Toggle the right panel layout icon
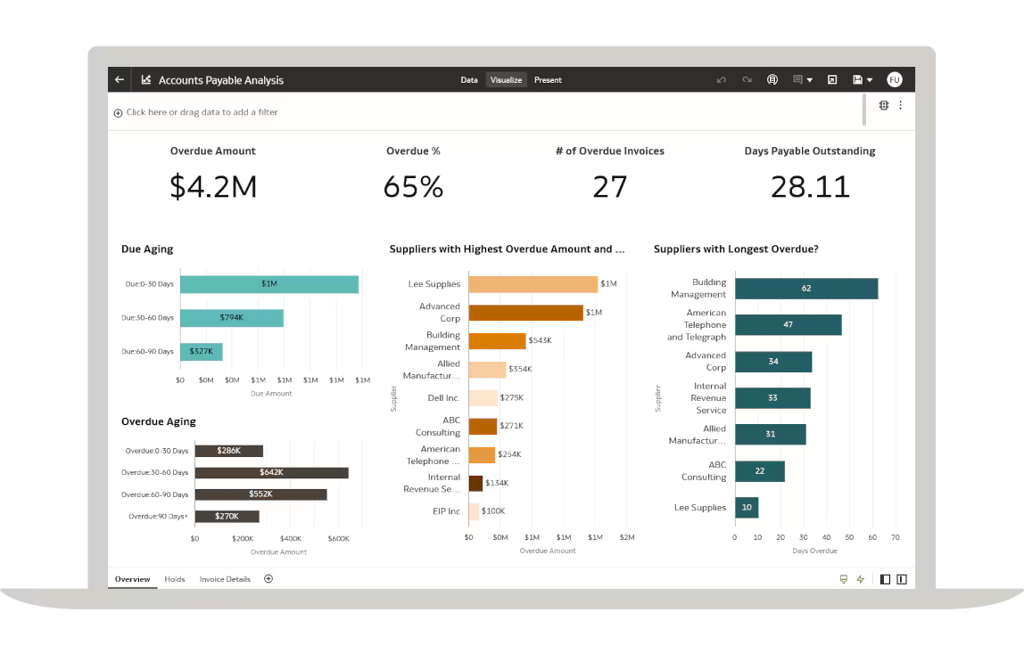 902,579
